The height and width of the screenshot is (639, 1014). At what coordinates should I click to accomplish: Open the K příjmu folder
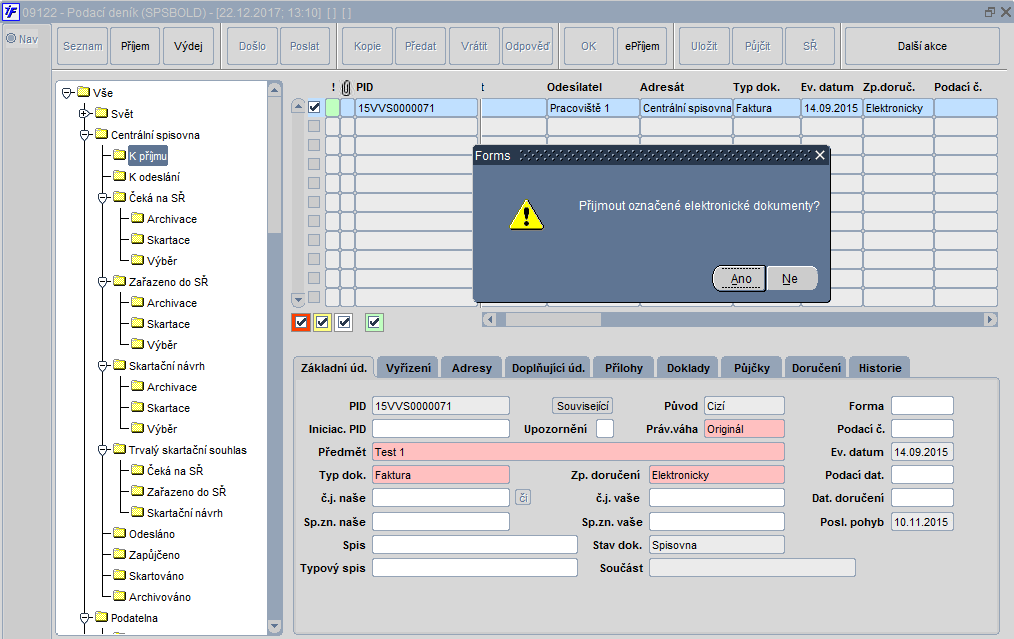148,156
